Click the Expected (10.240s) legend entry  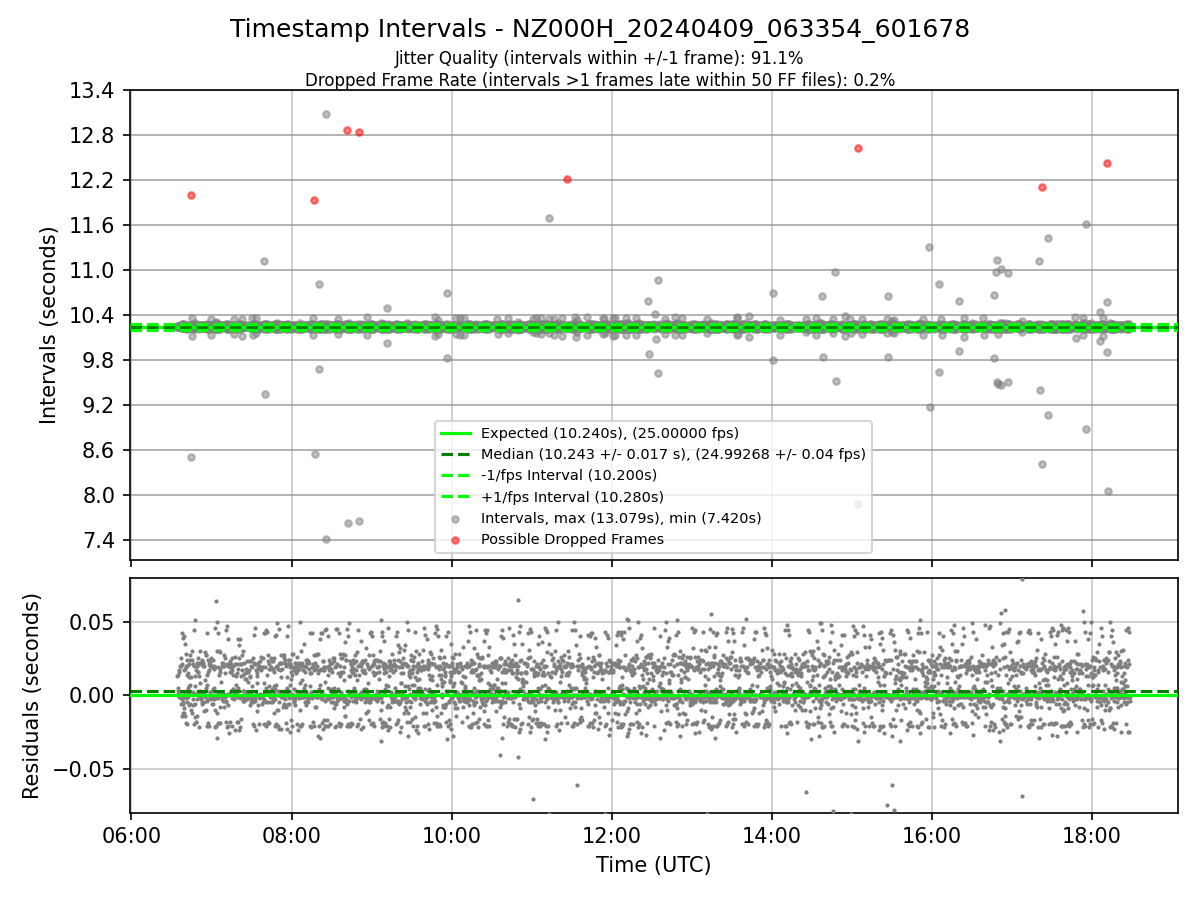[610, 433]
